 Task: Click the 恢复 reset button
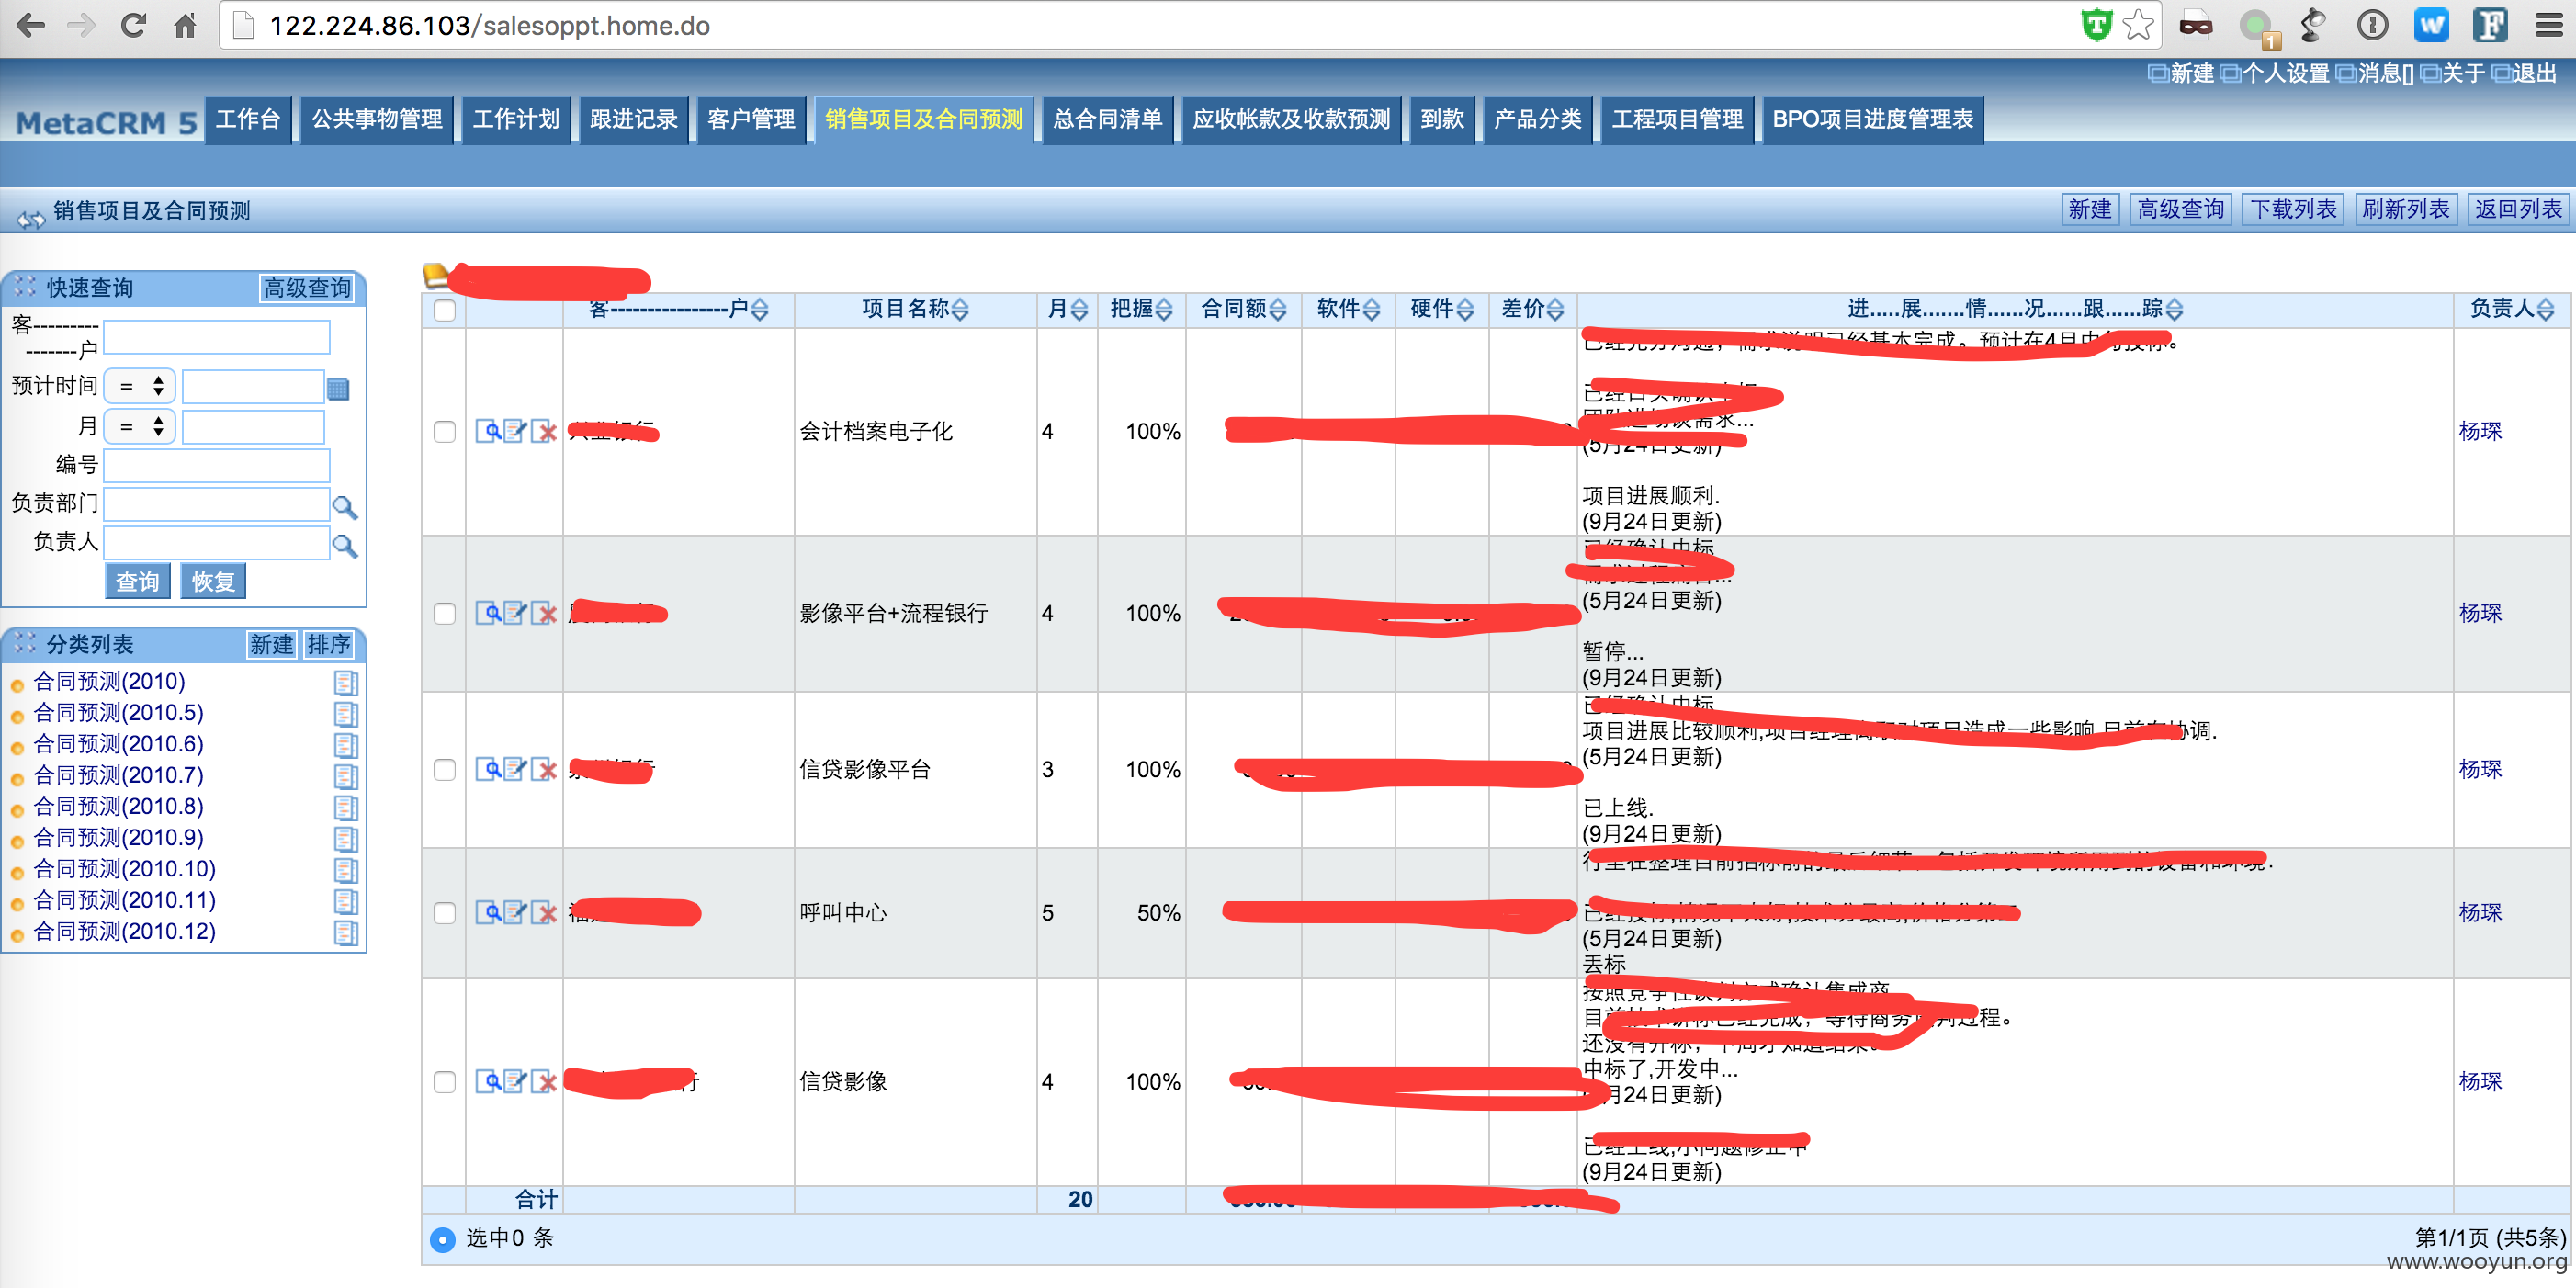(213, 582)
